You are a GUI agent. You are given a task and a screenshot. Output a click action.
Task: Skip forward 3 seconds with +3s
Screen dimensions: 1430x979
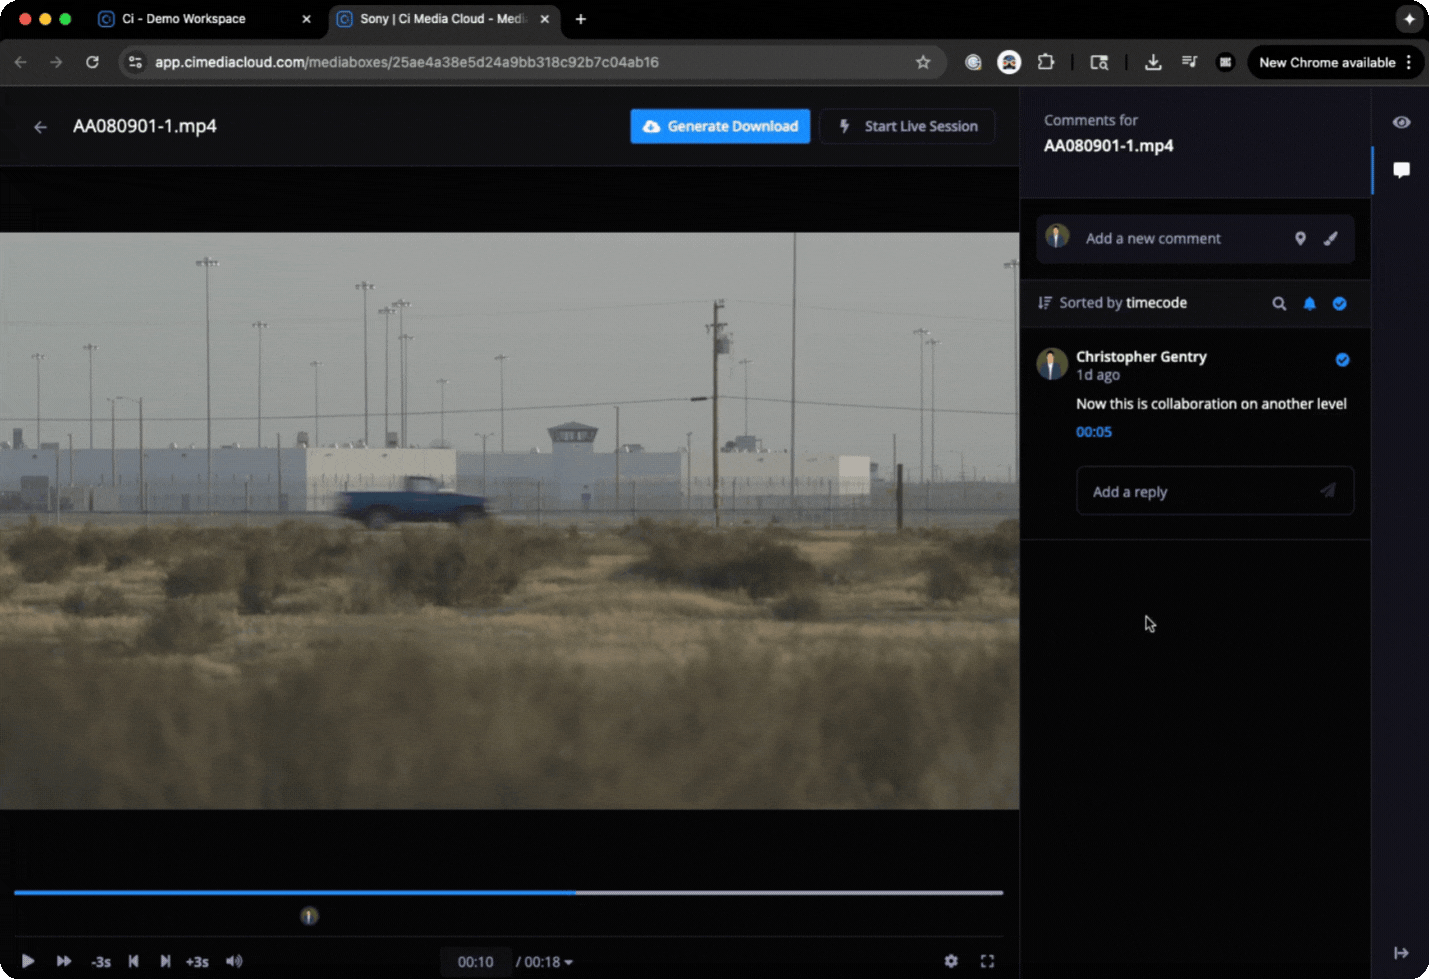[x=197, y=962]
